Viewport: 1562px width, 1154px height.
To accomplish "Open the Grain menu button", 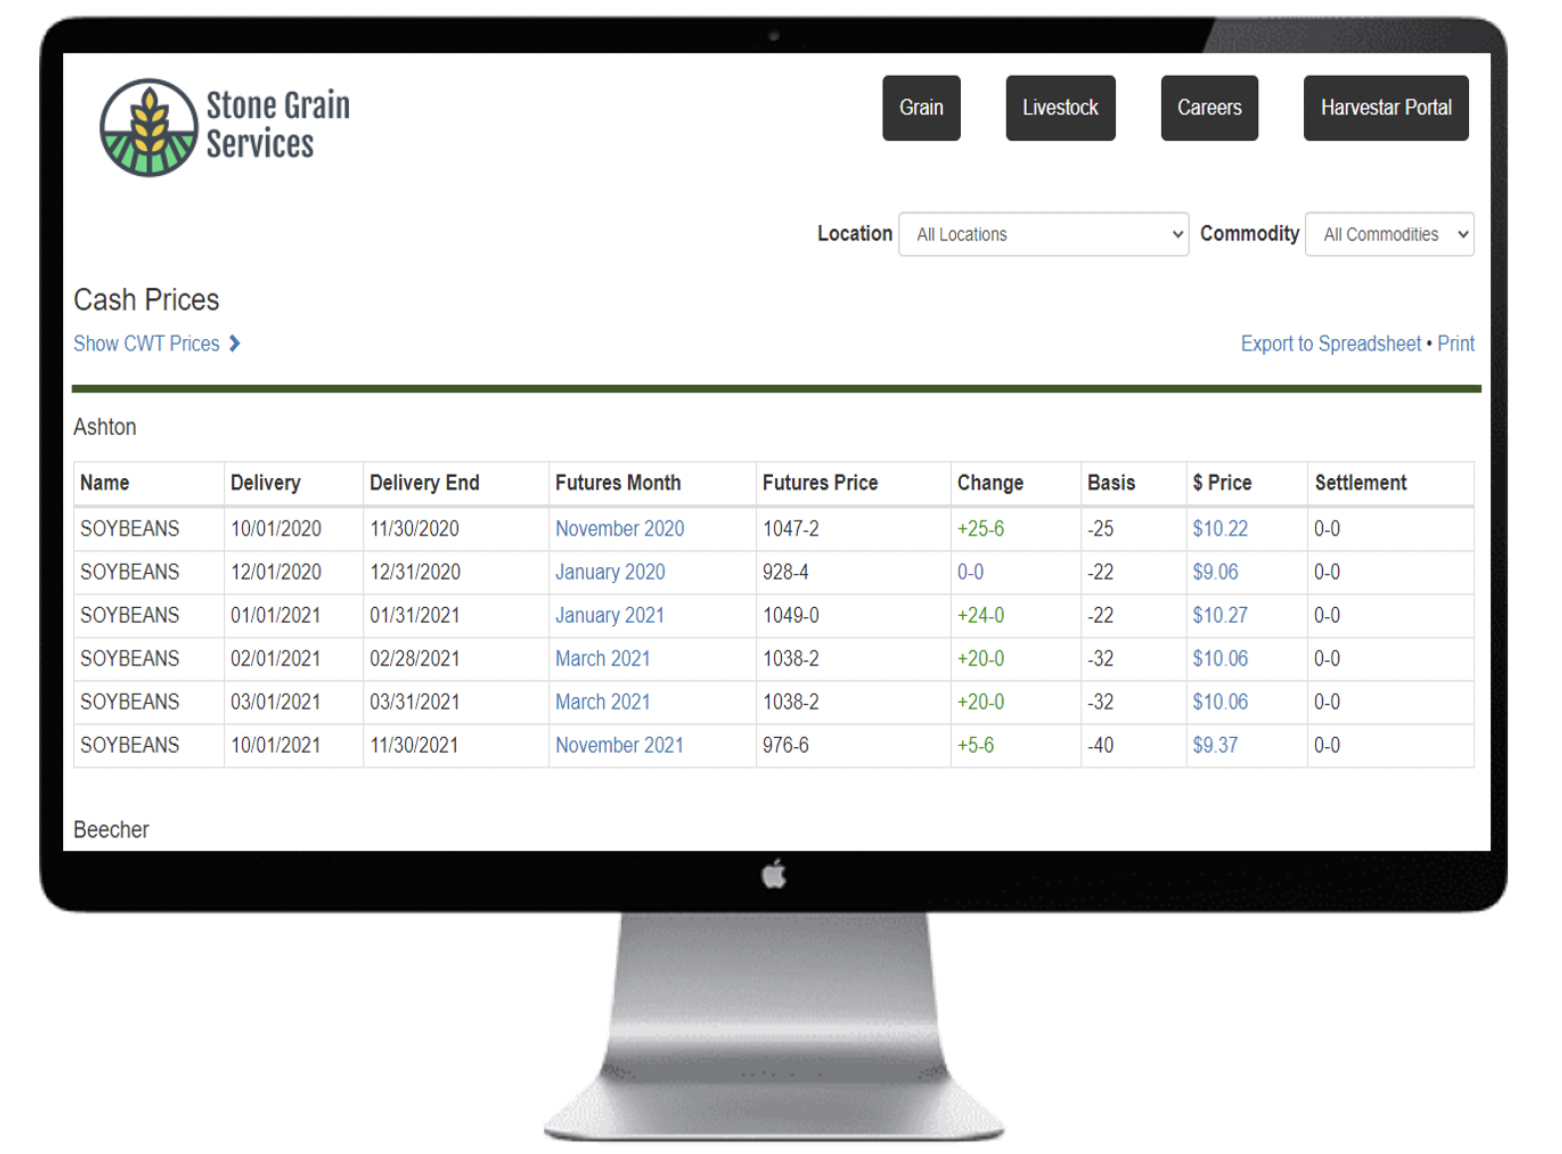I will [x=921, y=108].
